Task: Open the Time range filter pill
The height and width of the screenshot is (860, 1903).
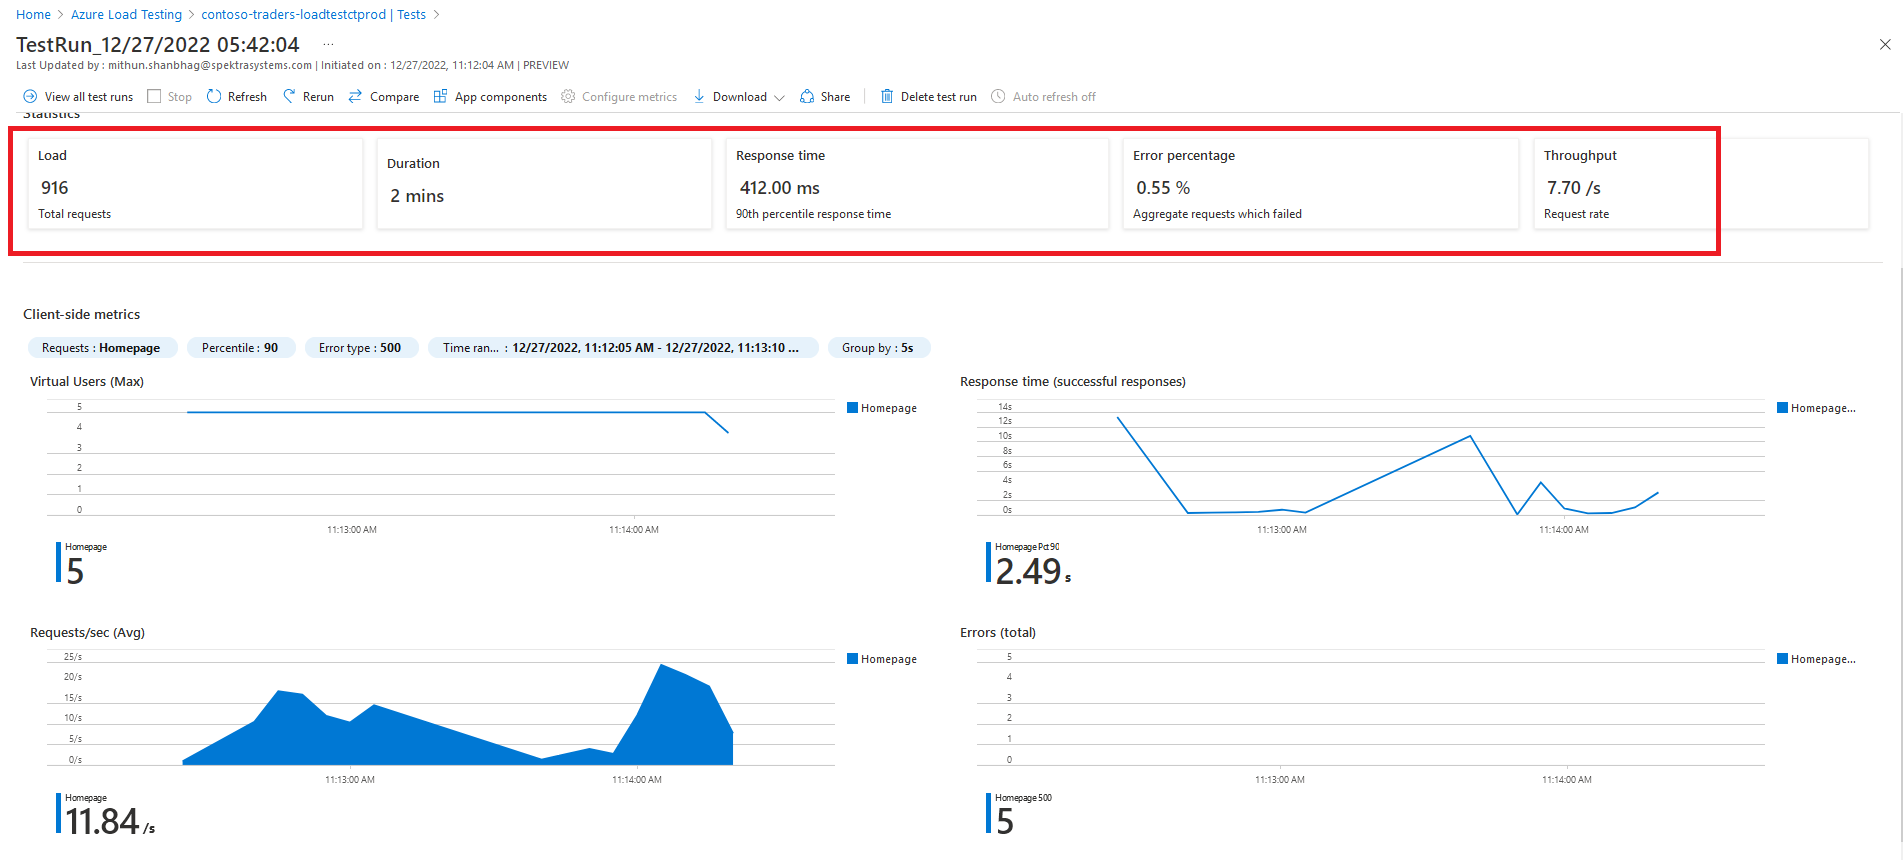Action: click(x=623, y=348)
